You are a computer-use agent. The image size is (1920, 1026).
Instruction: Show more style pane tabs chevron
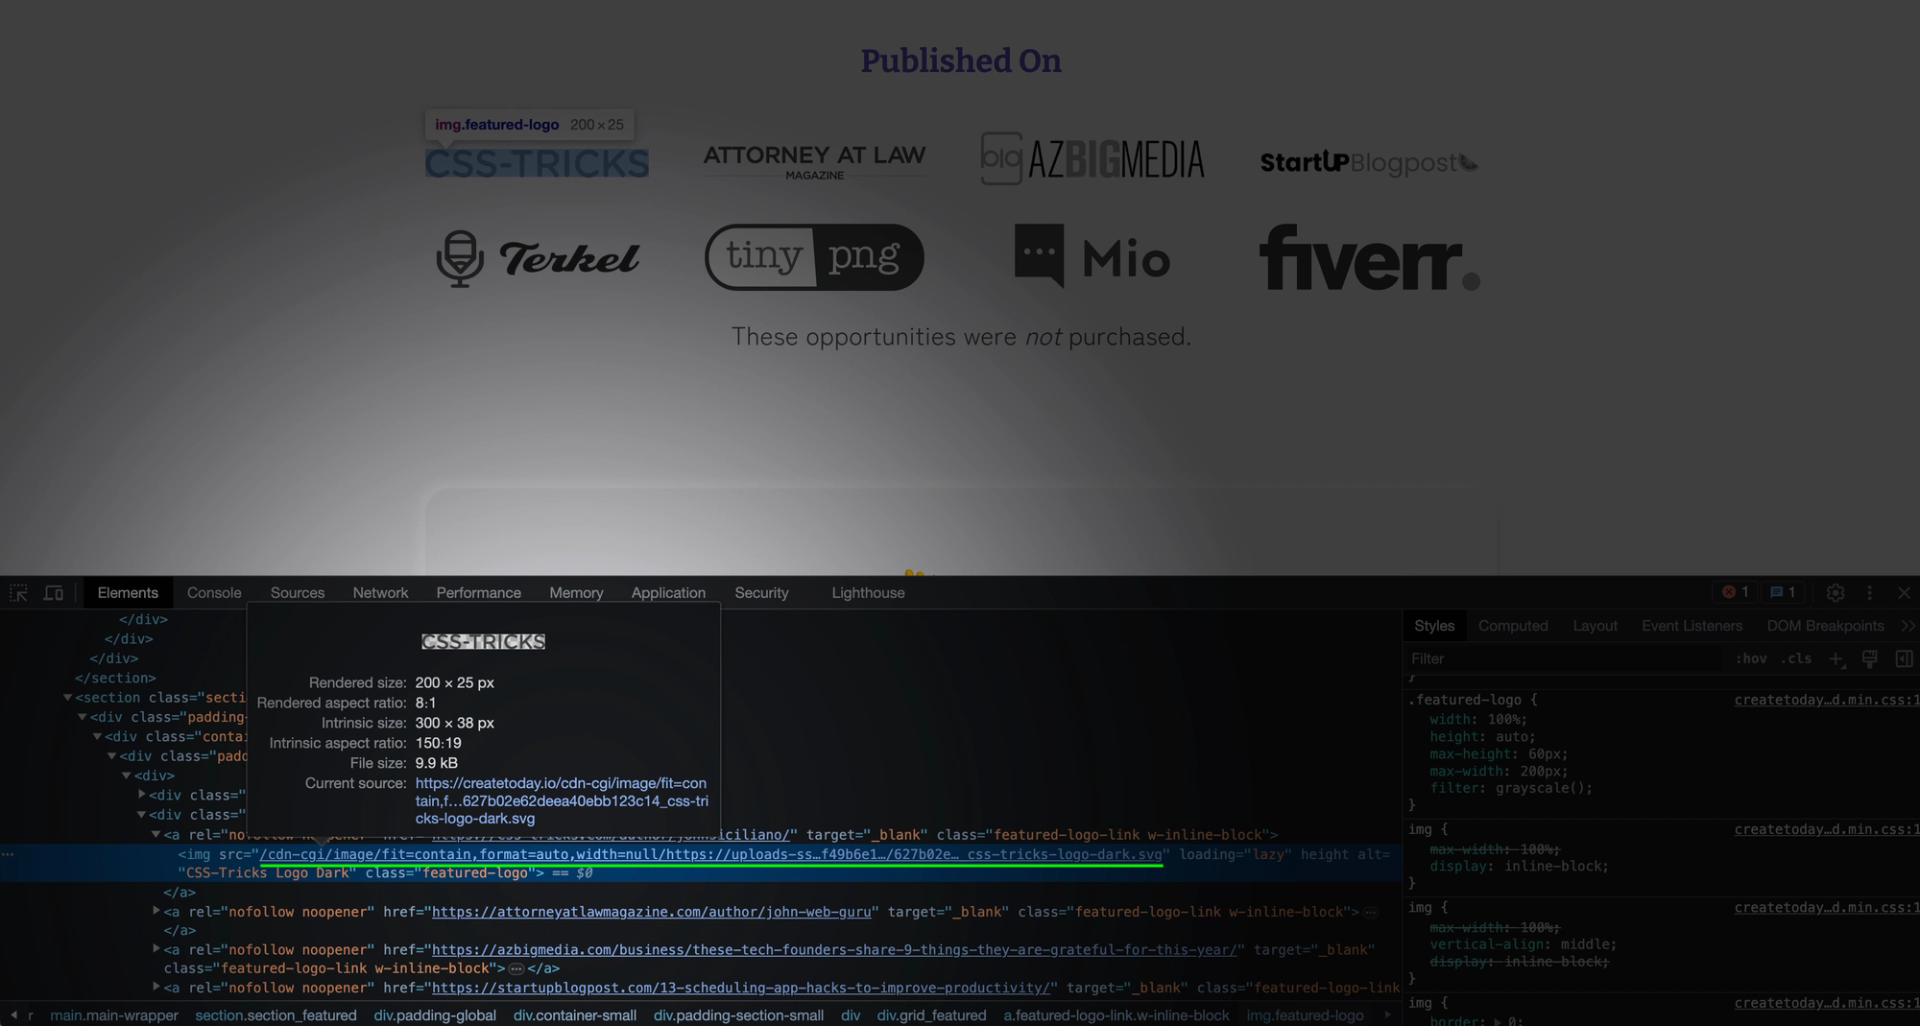pyautogui.click(x=1908, y=626)
